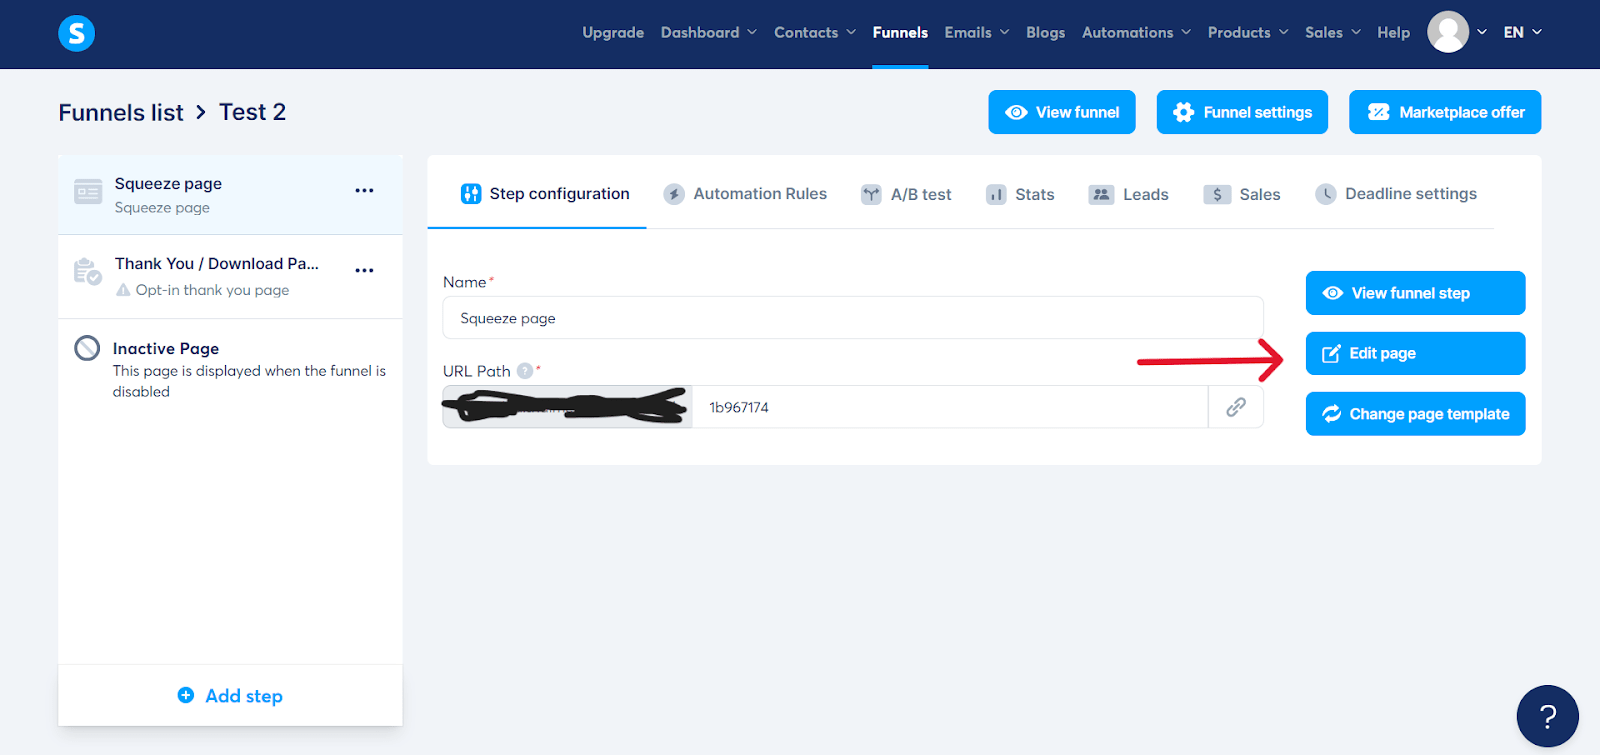Image resolution: width=1600 pixels, height=755 pixels.
Task: Switch to the Stats tab
Action: click(x=1020, y=194)
